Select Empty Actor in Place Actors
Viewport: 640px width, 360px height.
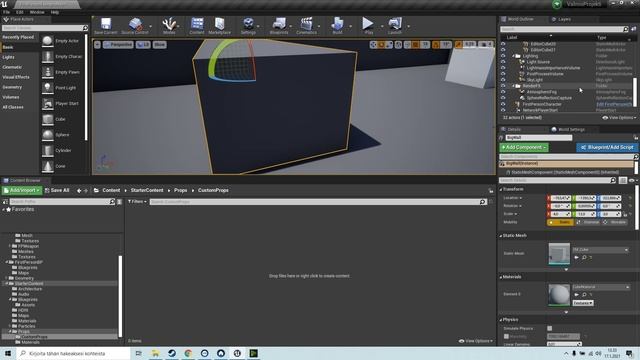click(x=63, y=41)
